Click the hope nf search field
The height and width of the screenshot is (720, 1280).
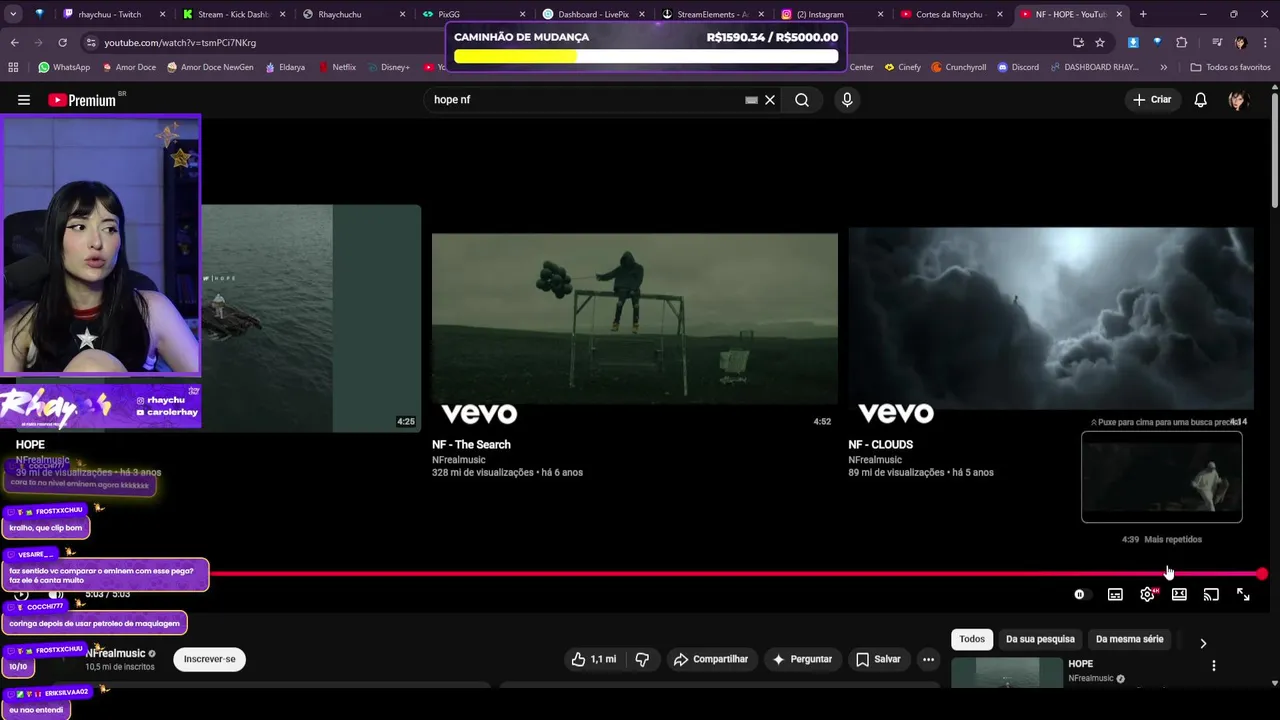(585, 100)
